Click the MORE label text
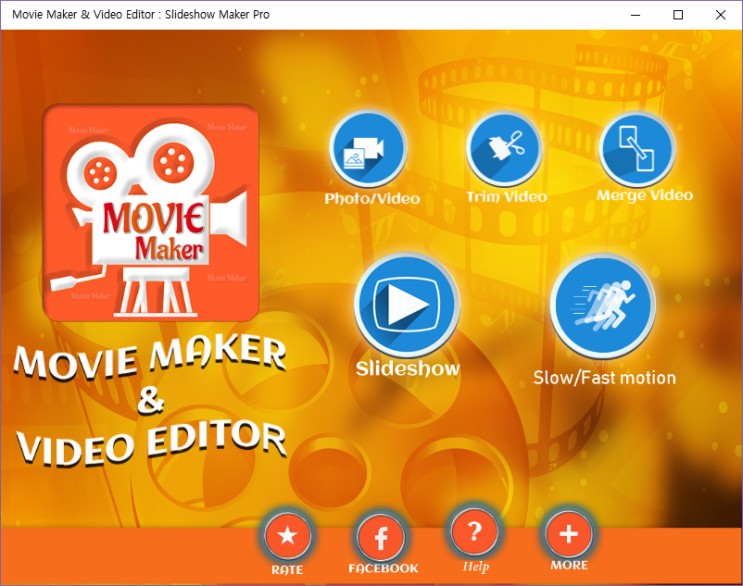 point(569,565)
